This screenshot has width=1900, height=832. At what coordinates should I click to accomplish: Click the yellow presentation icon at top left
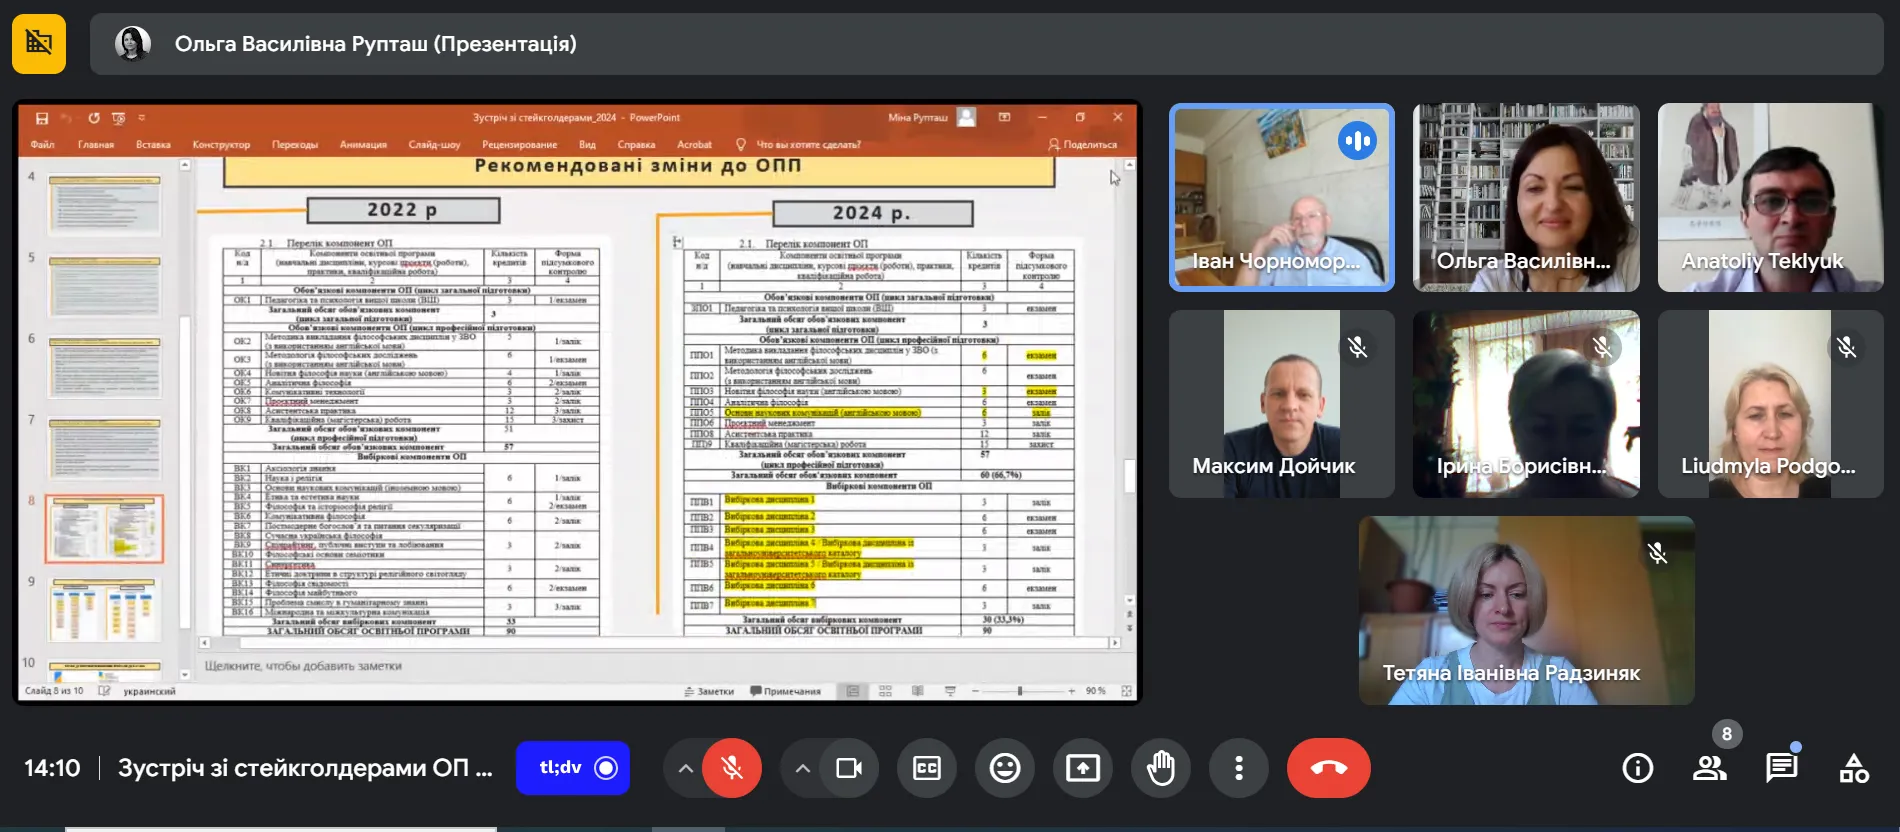click(x=39, y=44)
